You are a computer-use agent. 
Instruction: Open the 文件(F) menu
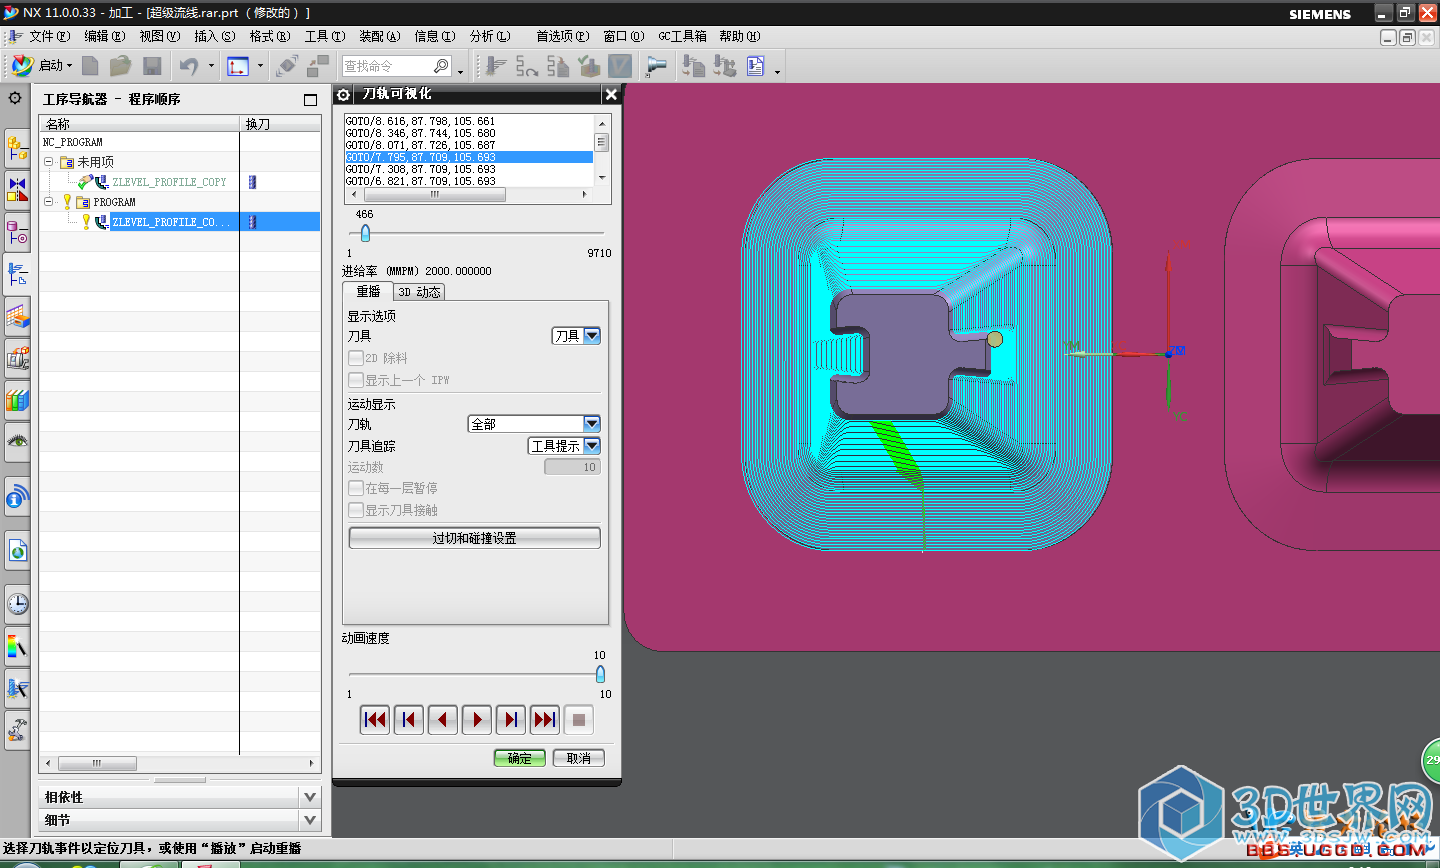click(x=49, y=36)
